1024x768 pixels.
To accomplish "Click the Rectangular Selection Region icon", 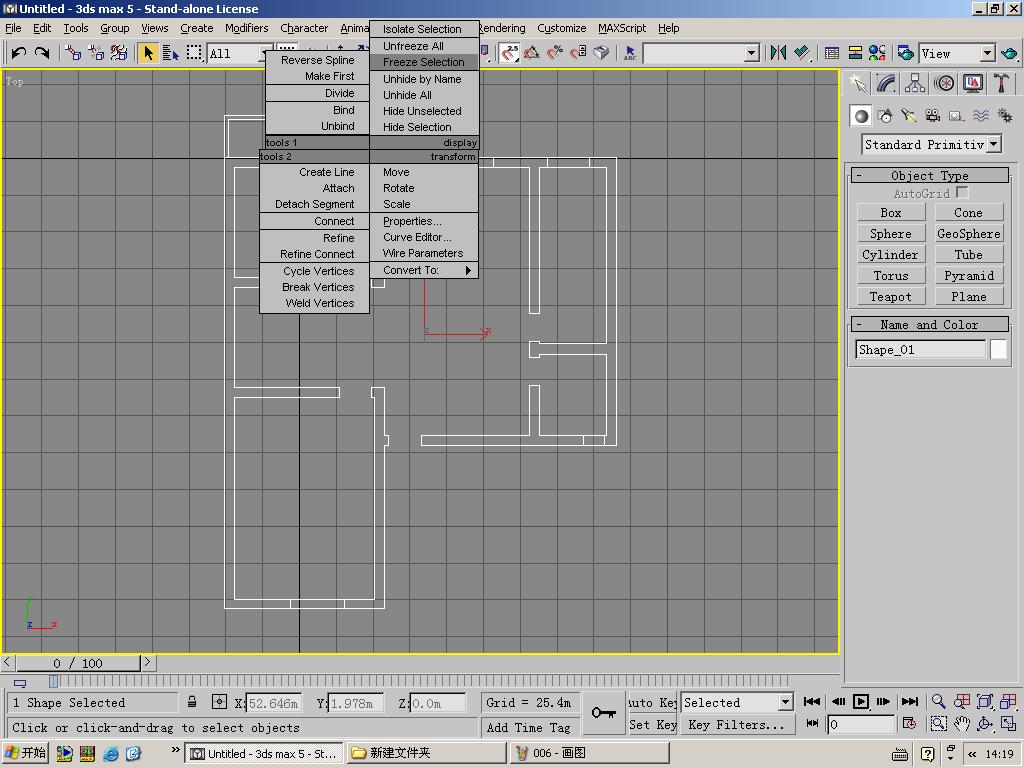I will point(194,53).
